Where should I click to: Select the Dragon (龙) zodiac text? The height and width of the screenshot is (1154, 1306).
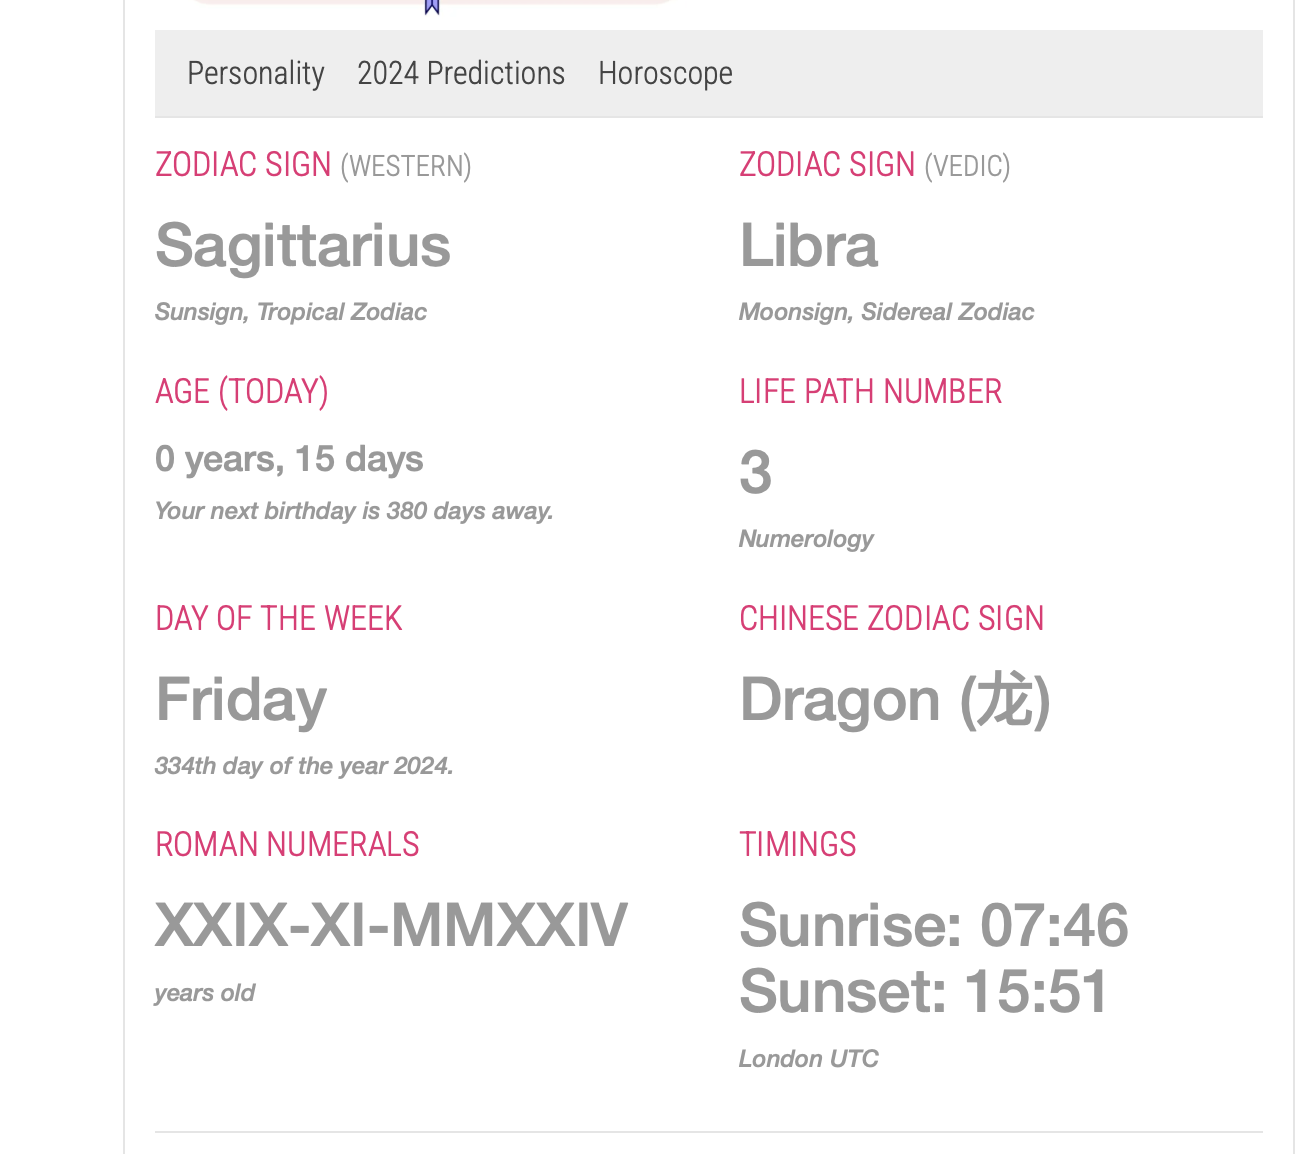(x=895, y=699)
